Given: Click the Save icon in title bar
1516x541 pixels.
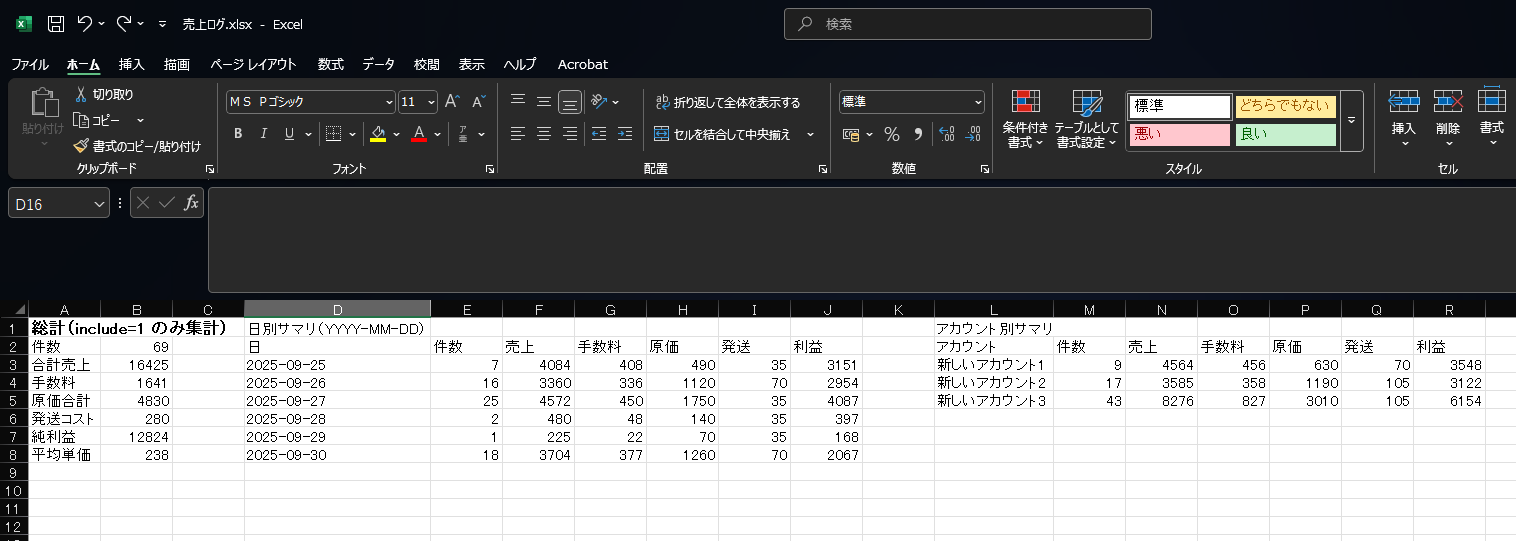Looking at the screenshot, I should pyautogui.click(x=56, y=23).
